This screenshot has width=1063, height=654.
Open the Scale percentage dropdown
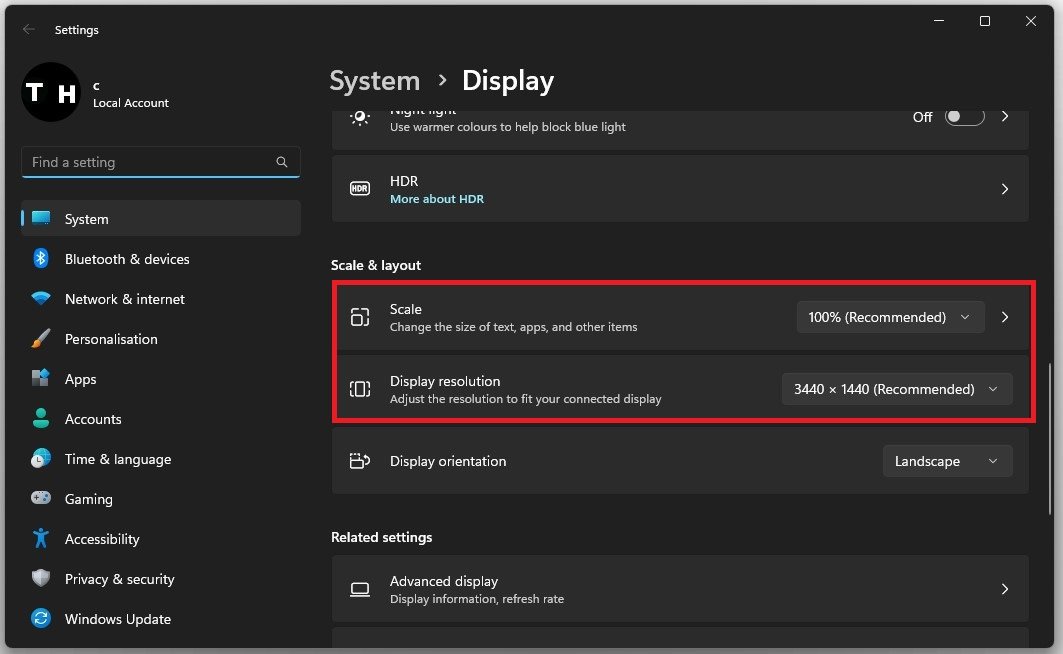[x=890, y=317]
